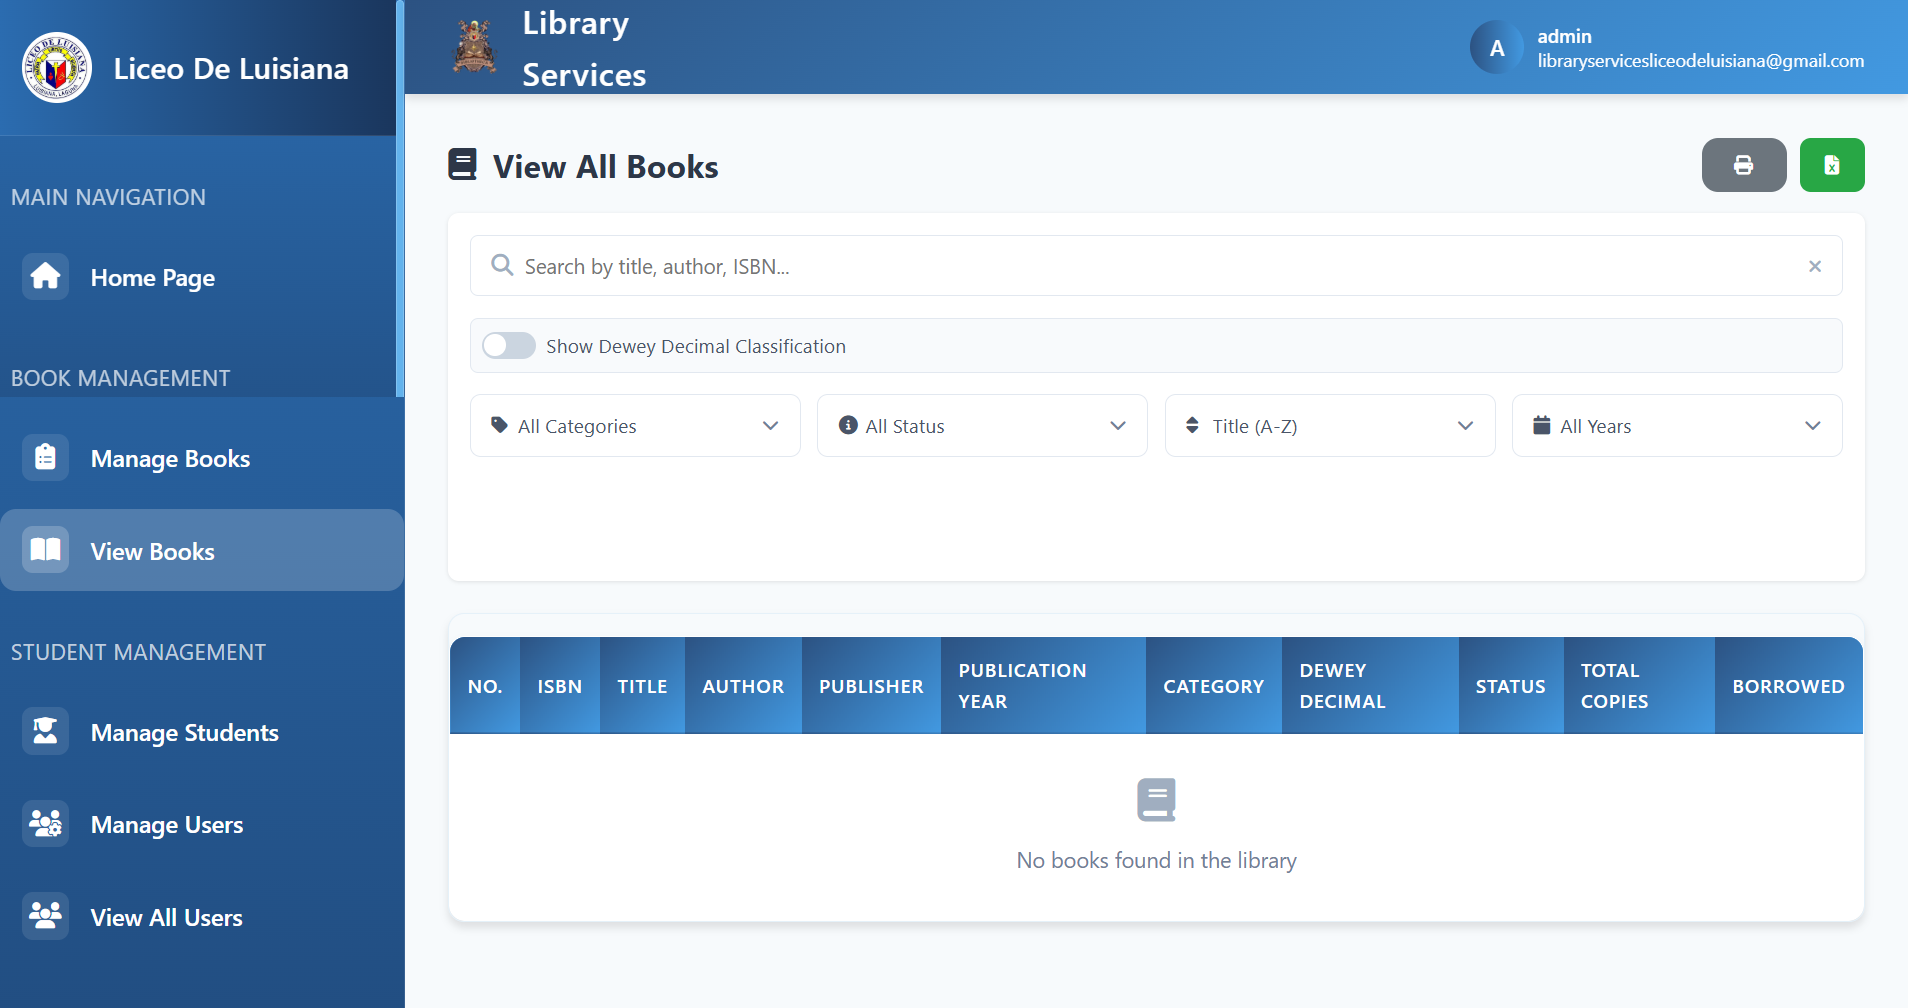The image size is (1908, 1008).
Task: Enable Show Dewey Decimal Classification
Action: pos(508,345)
